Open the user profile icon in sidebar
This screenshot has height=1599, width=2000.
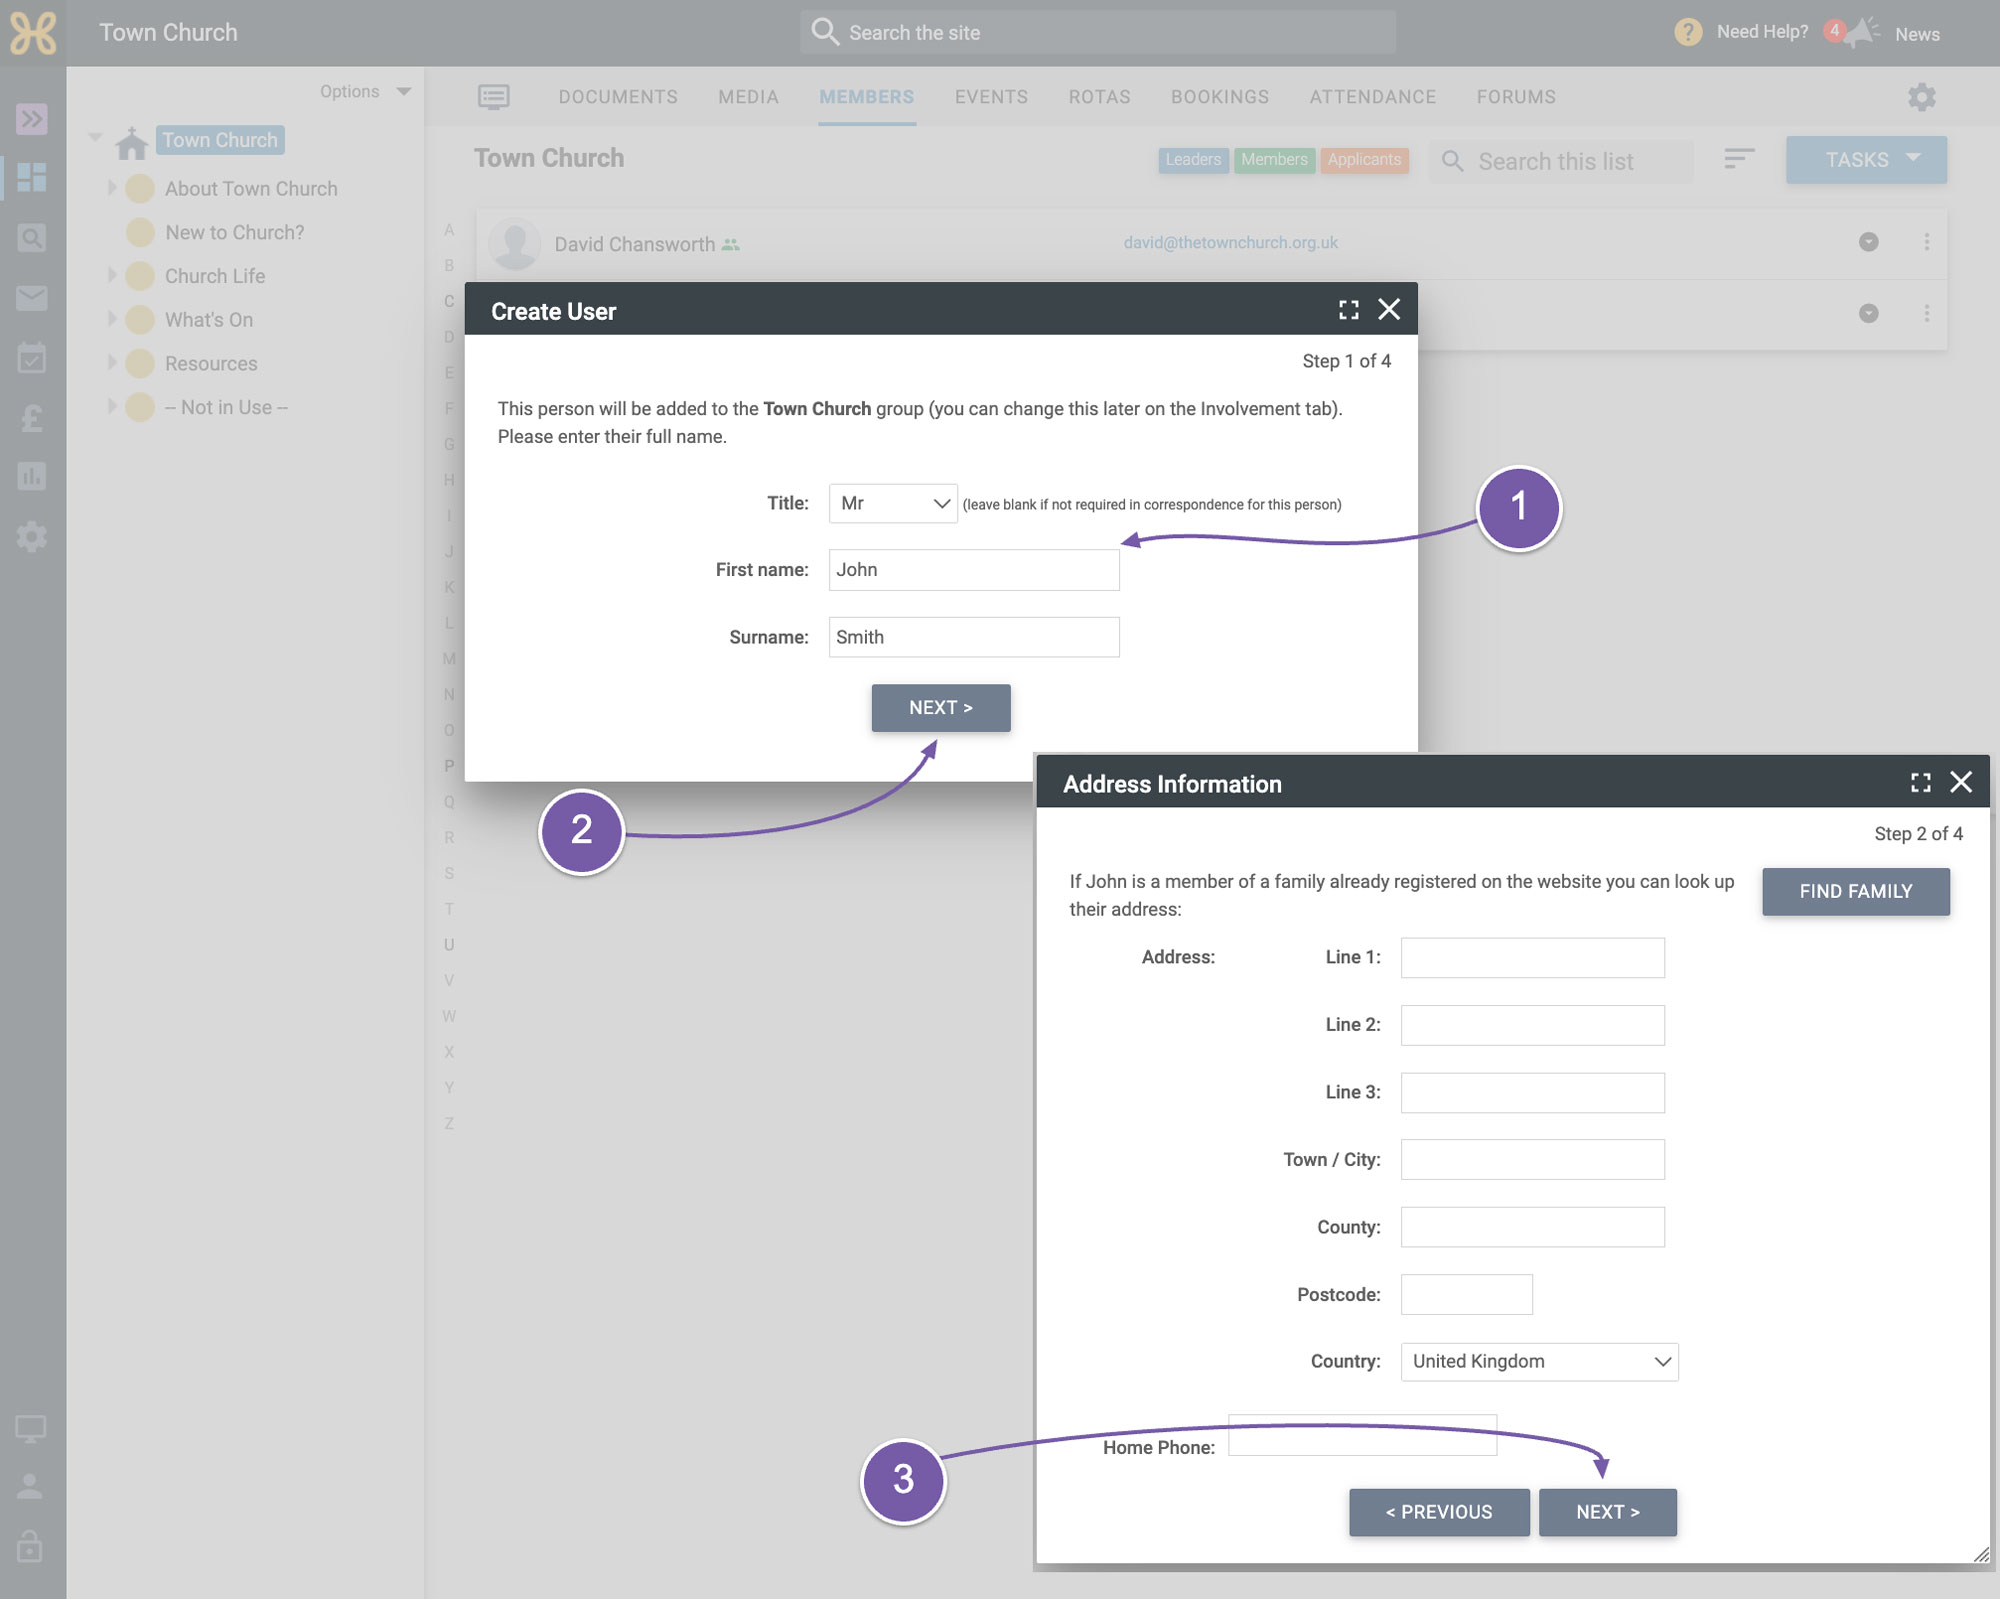[x=31, y=1487]
